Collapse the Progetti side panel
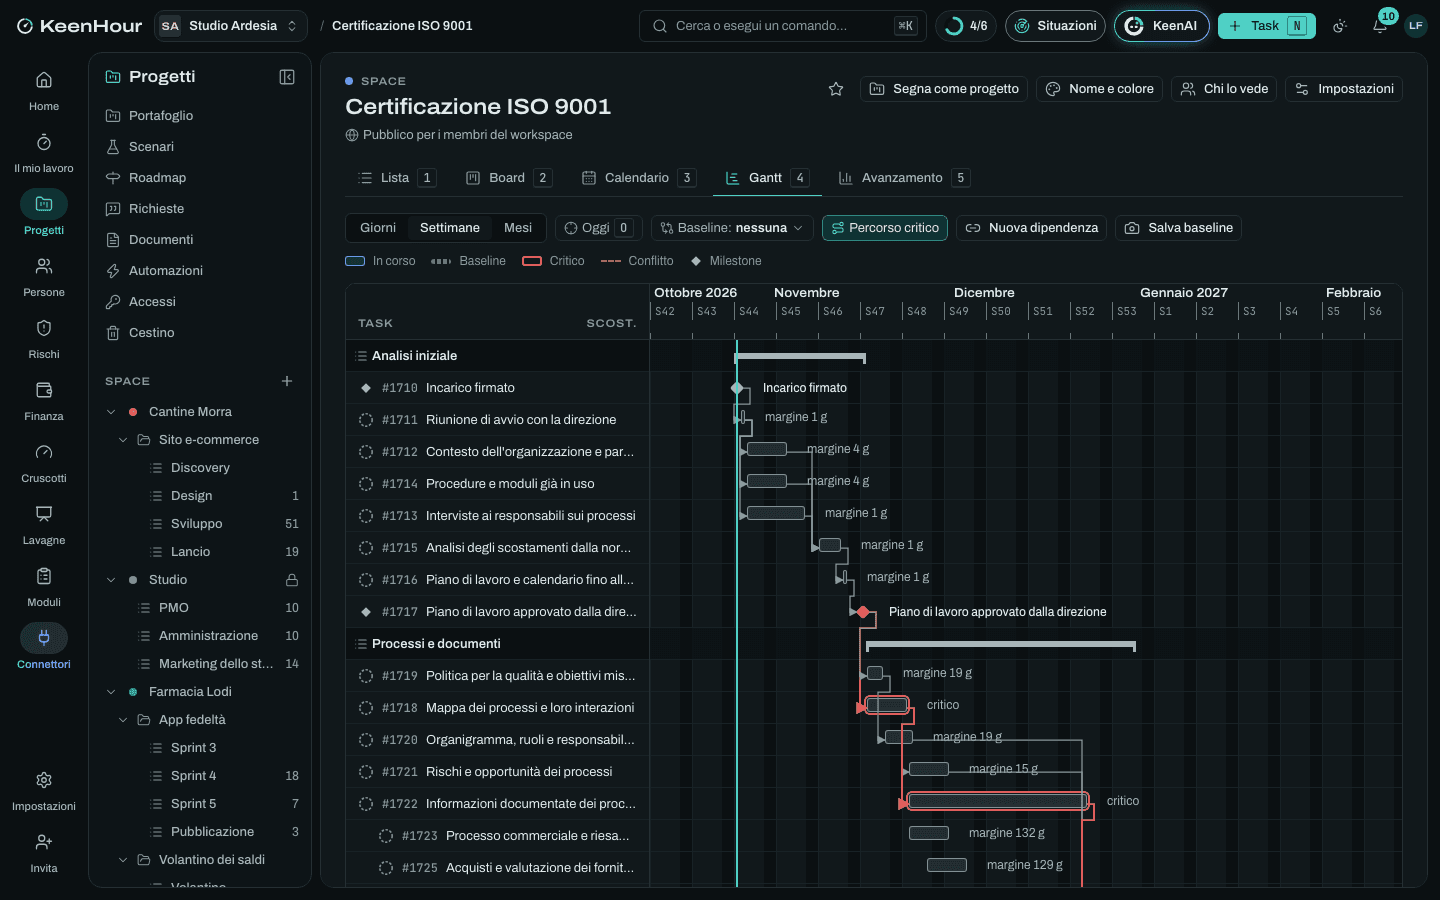Viewport: 1440px width, 900px height. point(287,77)
